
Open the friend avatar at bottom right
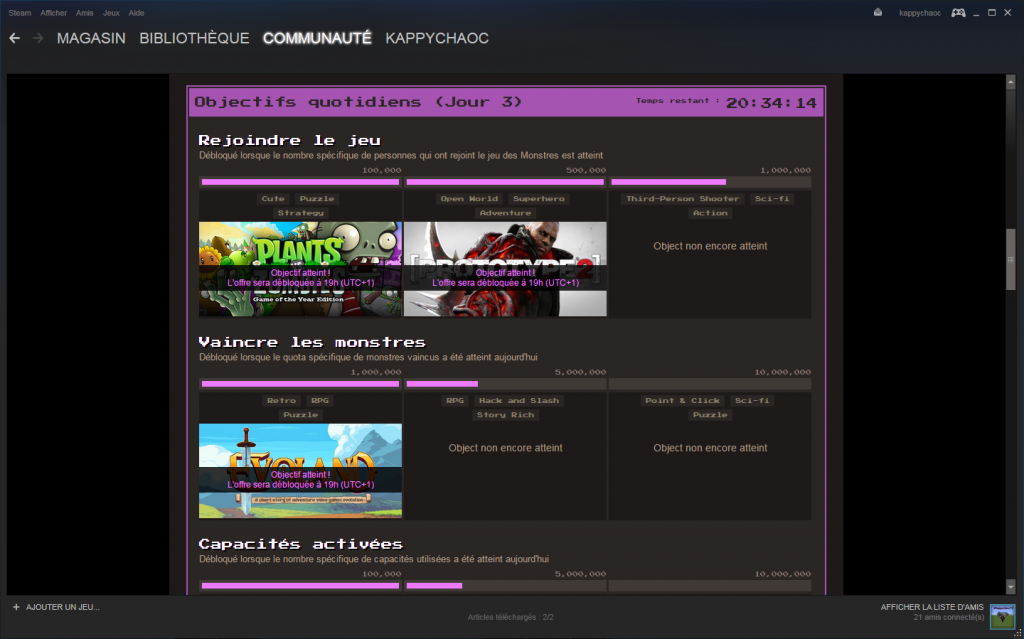click(x=1001, y=616)
